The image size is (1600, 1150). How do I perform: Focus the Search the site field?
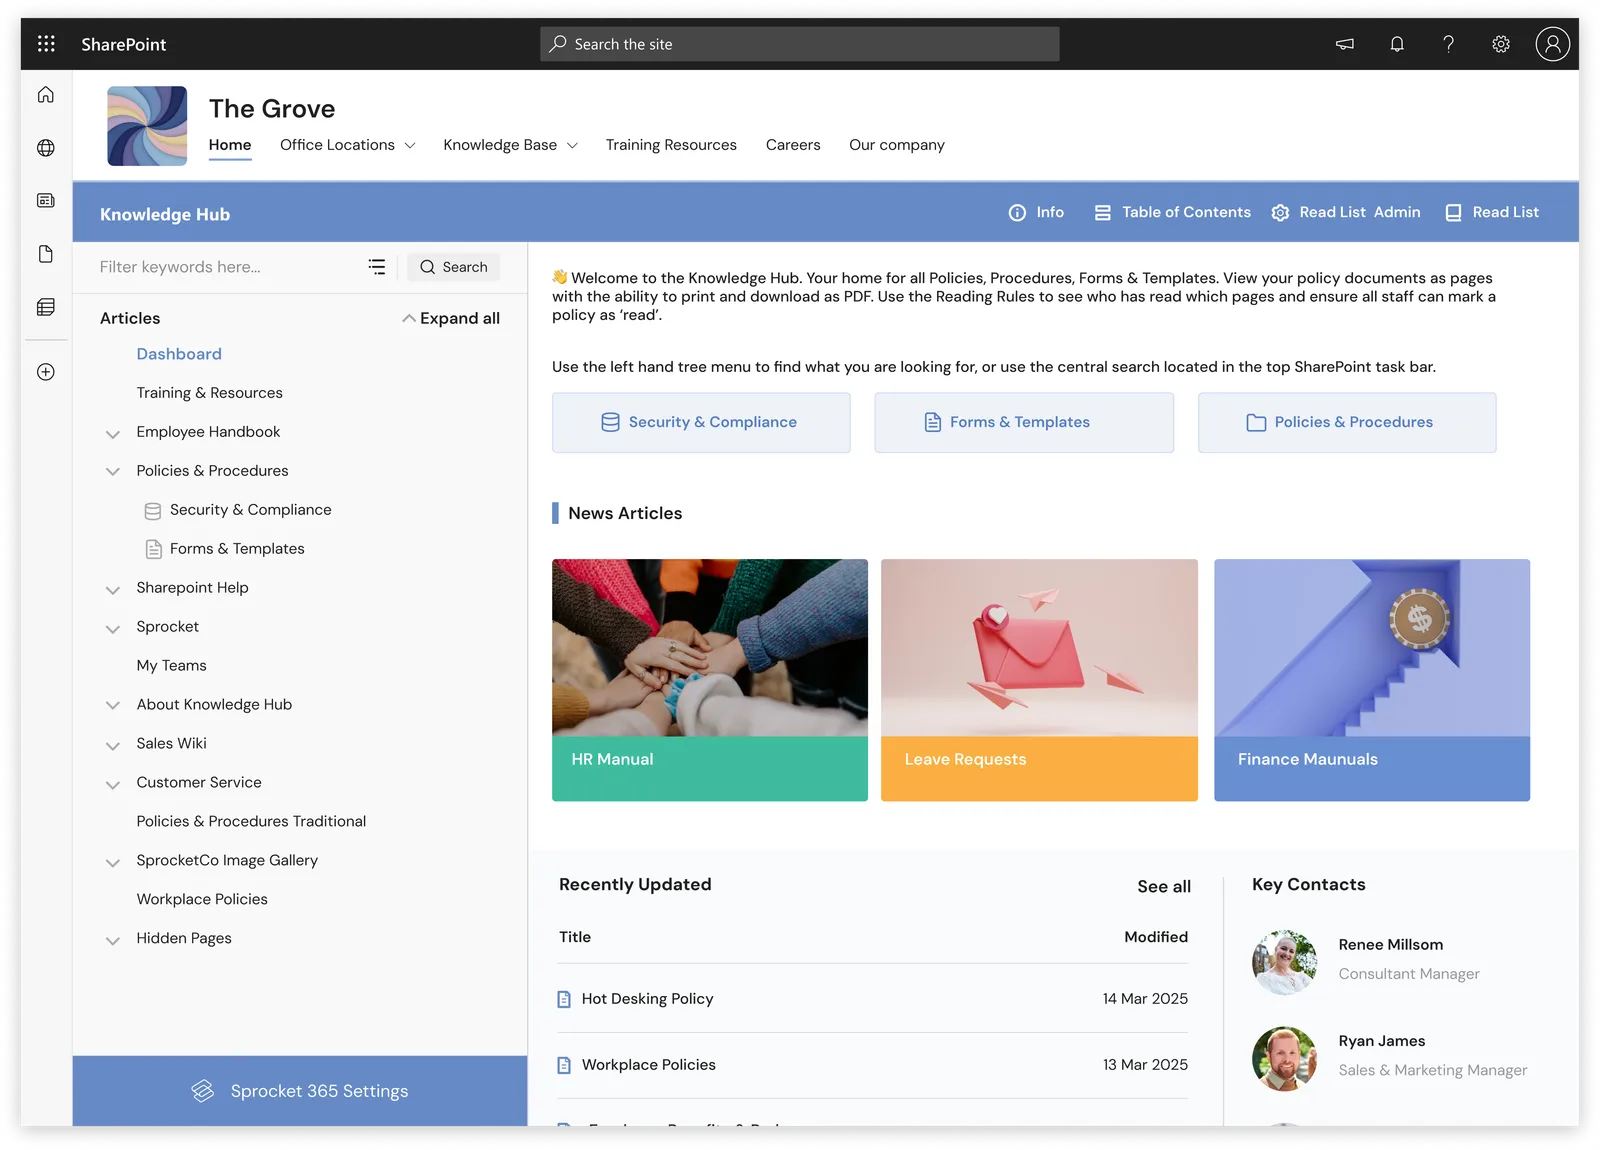click(800, 44)
